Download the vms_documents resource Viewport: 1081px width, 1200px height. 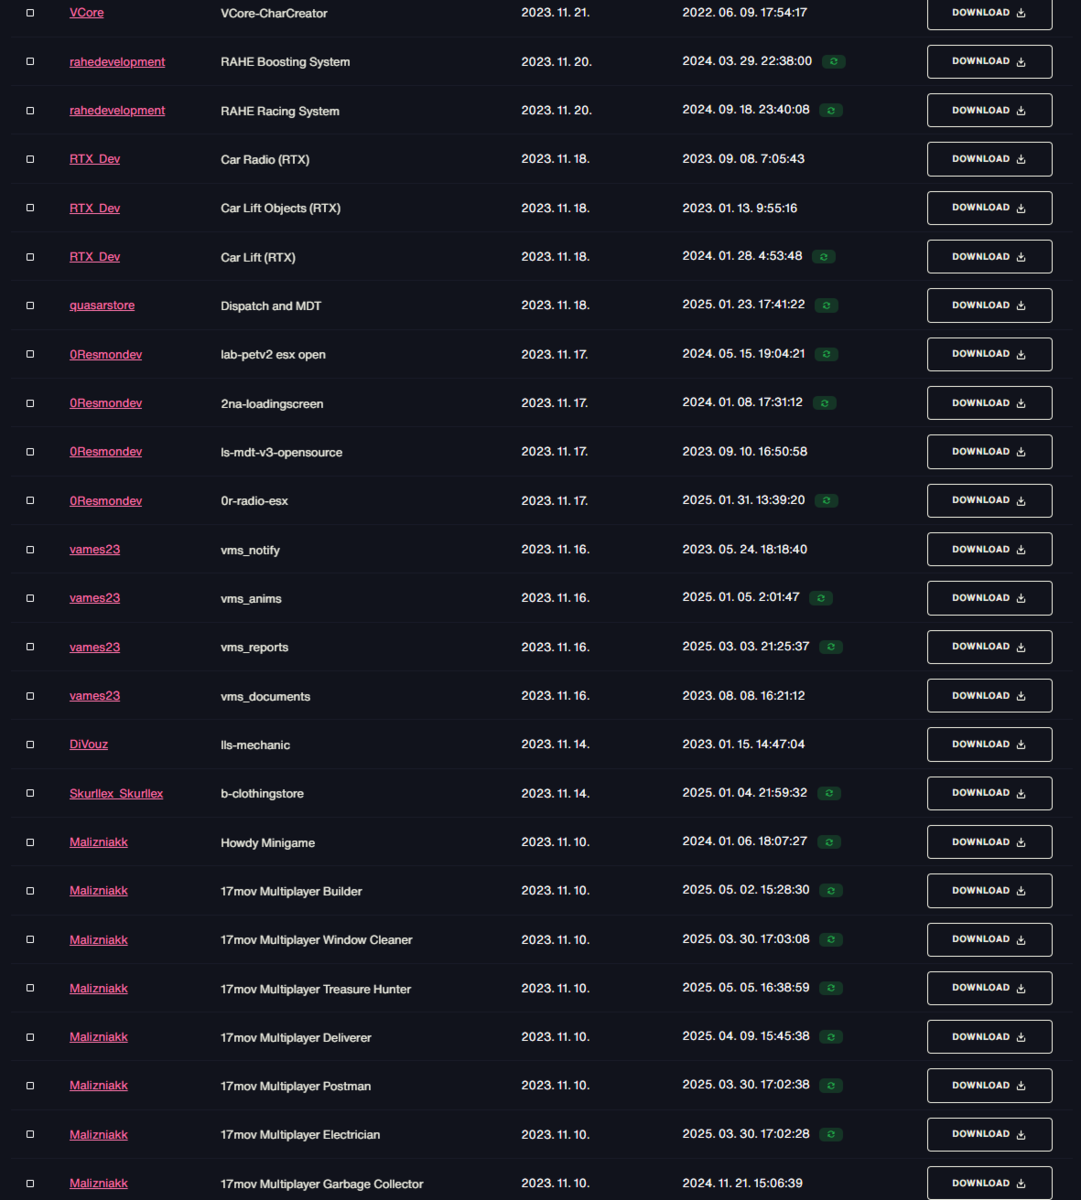click(x=989, y=695)
